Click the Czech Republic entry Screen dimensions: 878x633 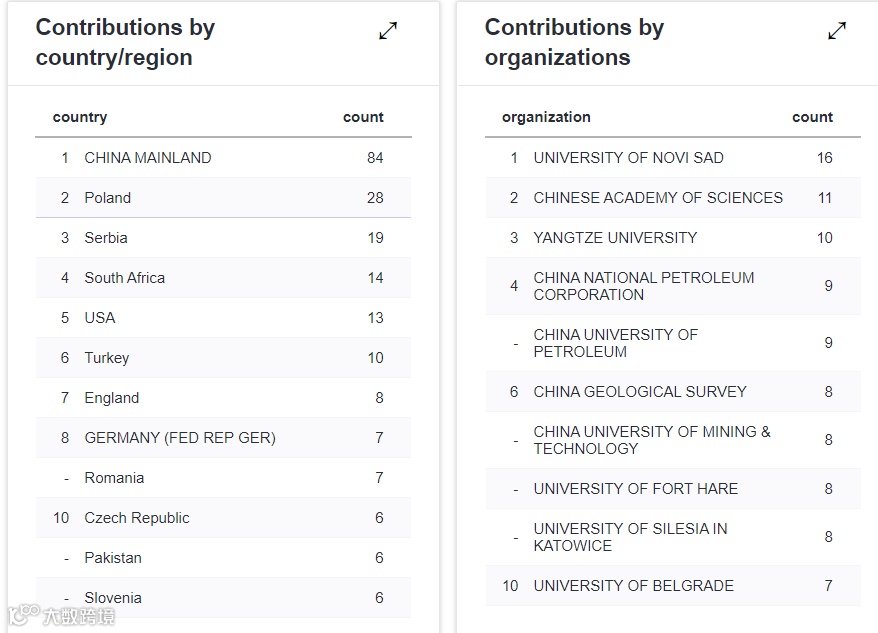137,518
